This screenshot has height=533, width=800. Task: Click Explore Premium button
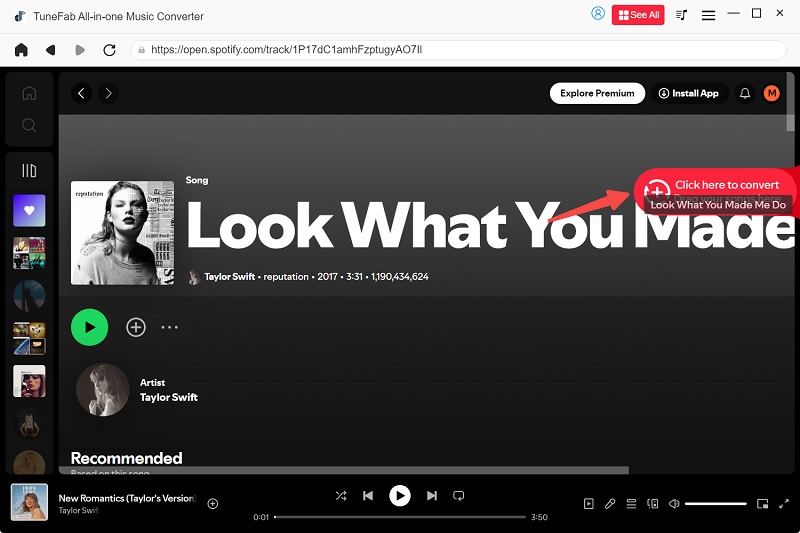click(x=597, y=93)
